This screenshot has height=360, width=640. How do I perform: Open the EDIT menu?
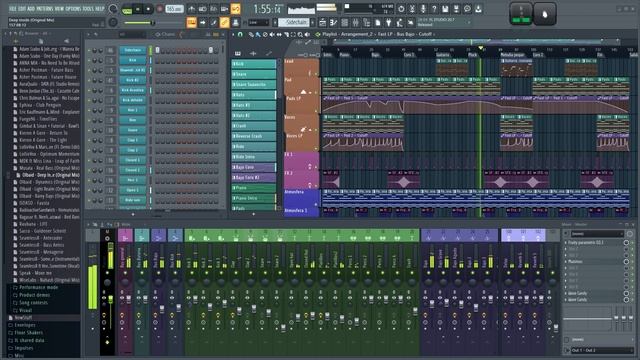(x=22, y=9)
